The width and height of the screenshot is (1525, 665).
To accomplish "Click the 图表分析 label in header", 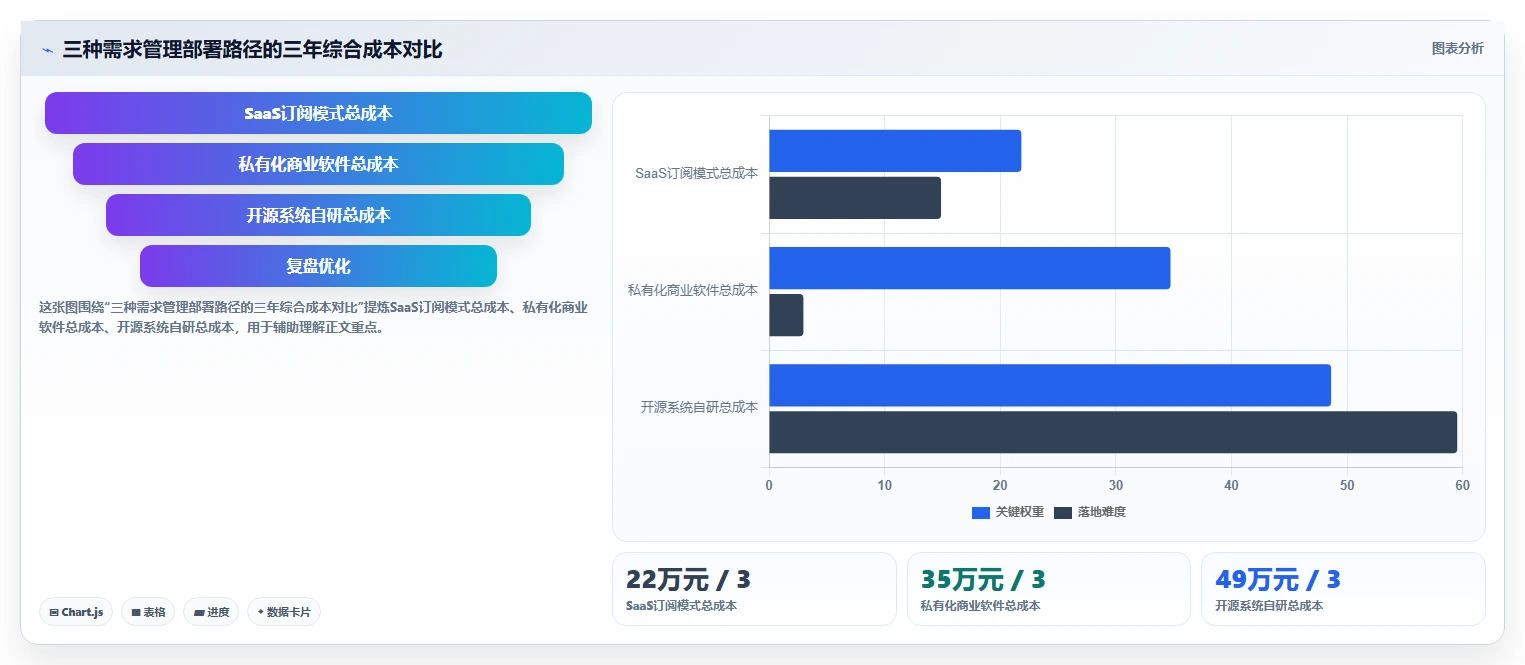I will (1457, 48).
